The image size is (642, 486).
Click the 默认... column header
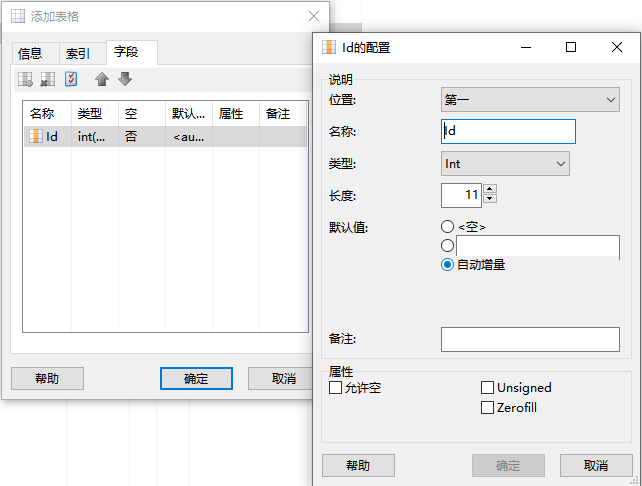click(189, 113)
